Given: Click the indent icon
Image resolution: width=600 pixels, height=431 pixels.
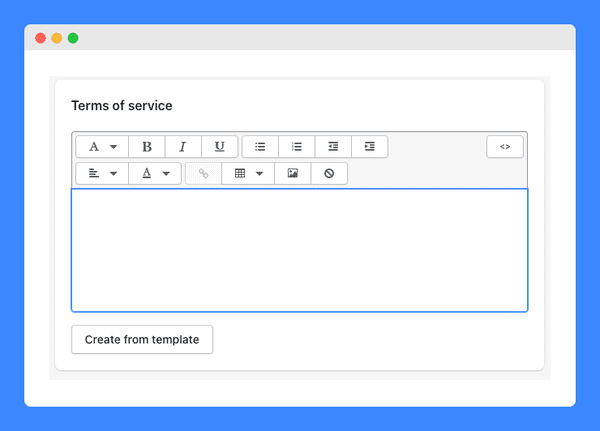Looking at the screenshot, I should [370, 147].
